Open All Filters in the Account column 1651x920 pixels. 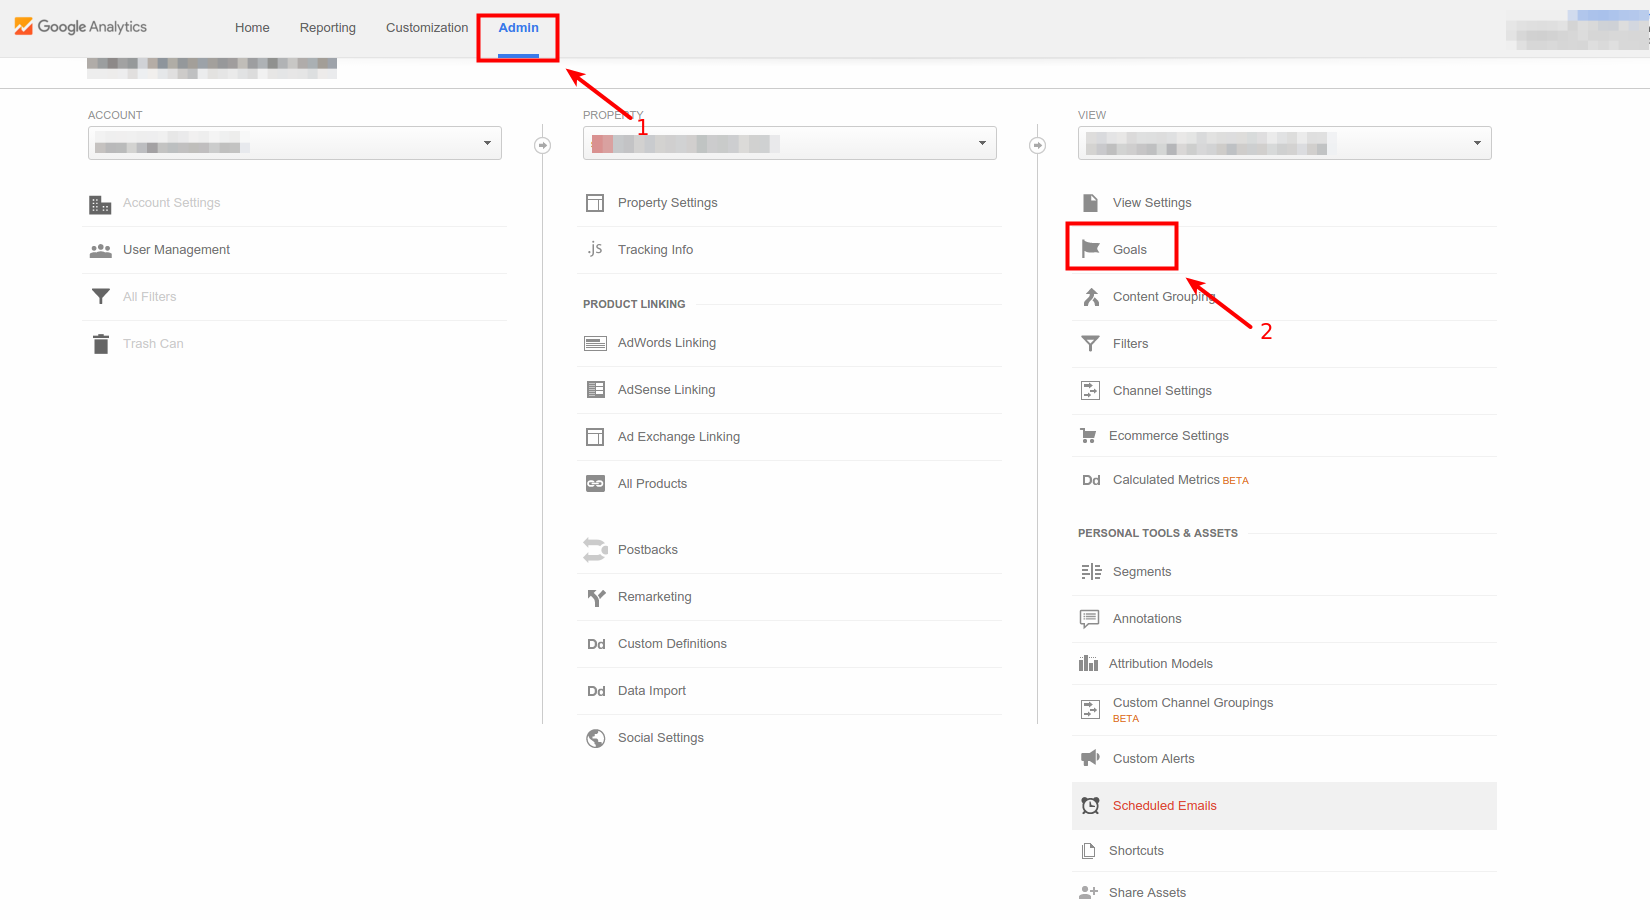coord(150,297)
